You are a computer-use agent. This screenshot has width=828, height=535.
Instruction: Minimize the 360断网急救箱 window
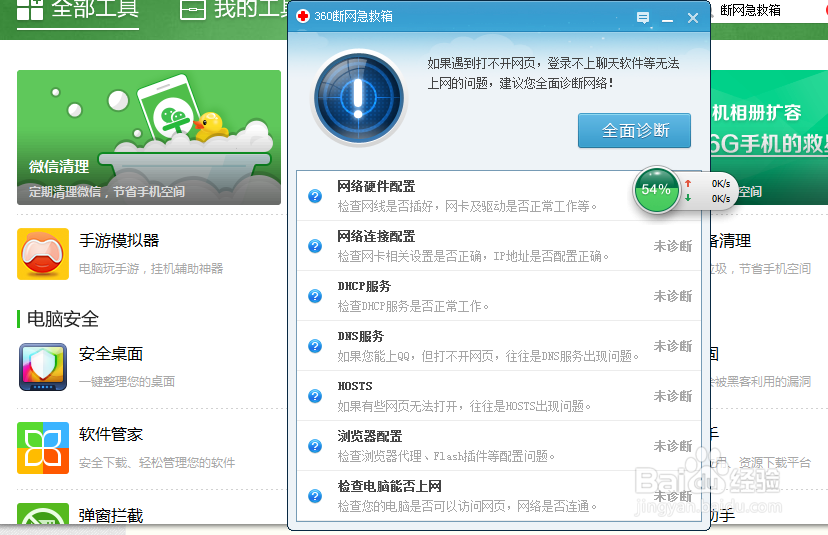pos(667,19)
